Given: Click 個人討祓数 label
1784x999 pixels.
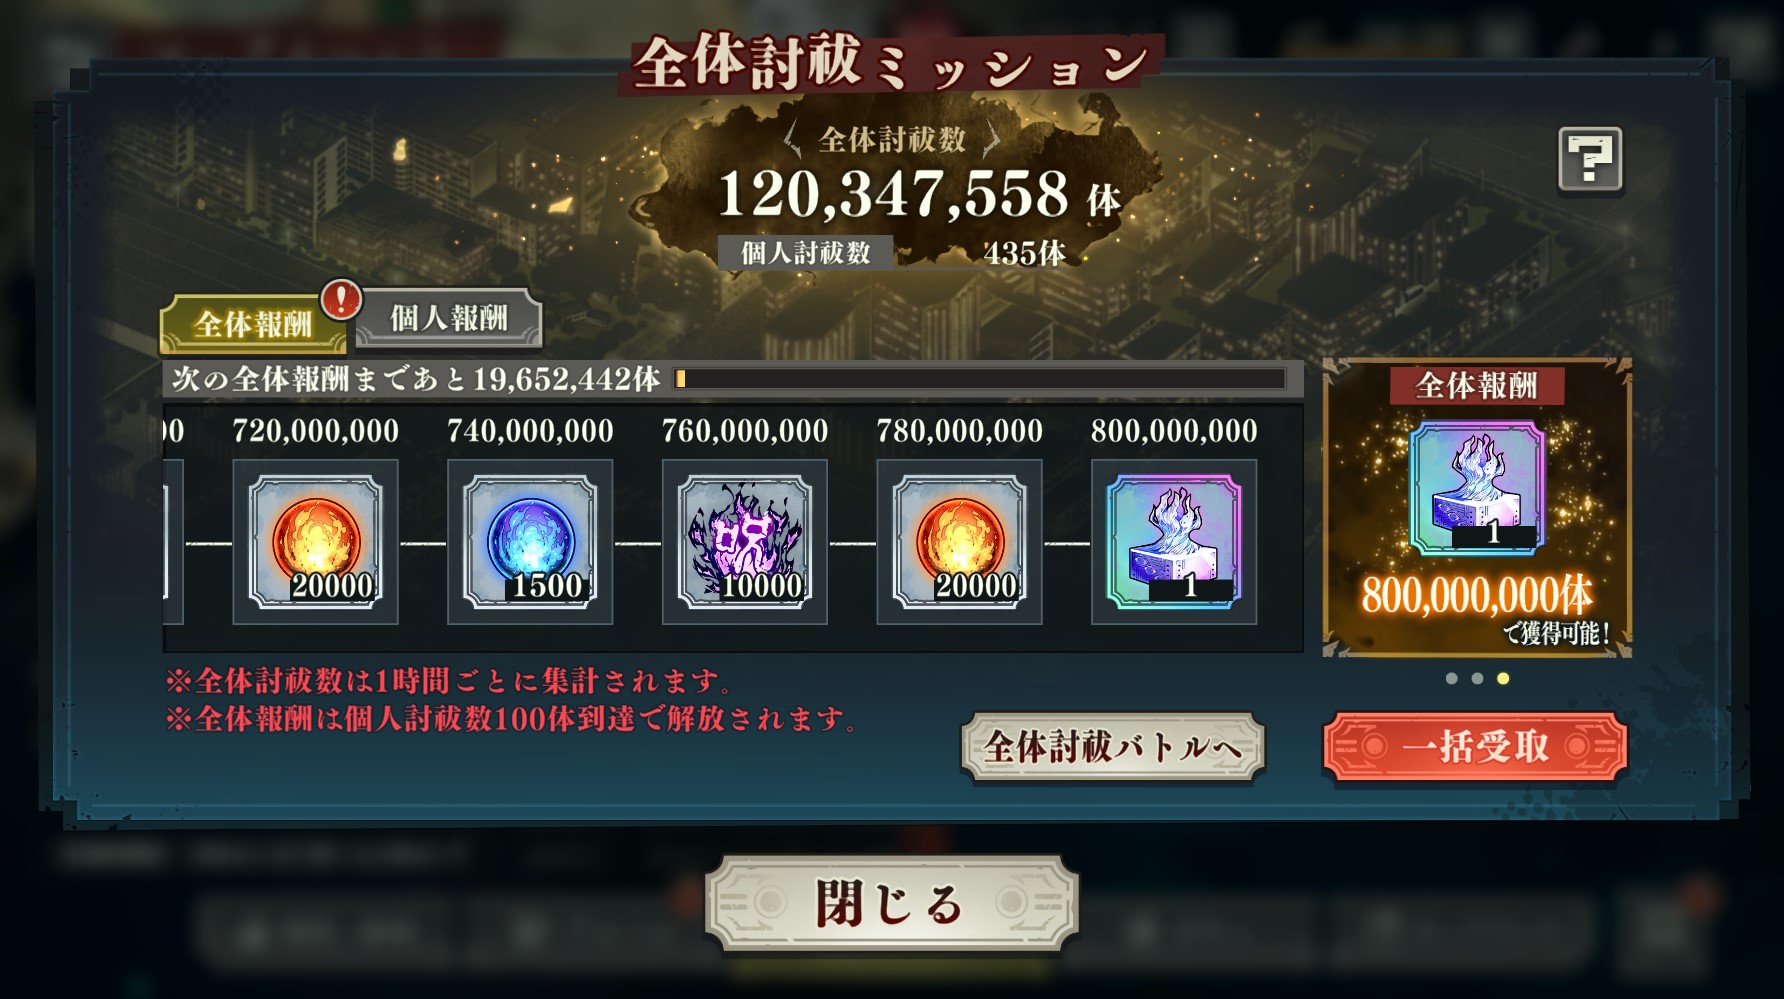Looking at the screenshot, I should [x=805, y=253].
